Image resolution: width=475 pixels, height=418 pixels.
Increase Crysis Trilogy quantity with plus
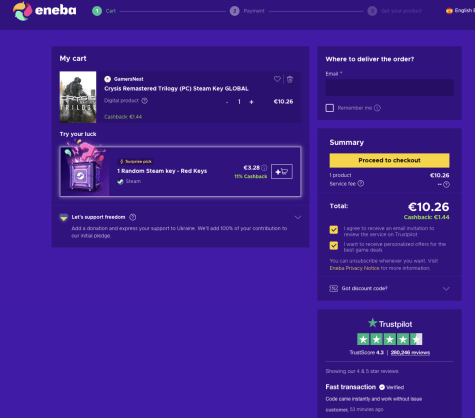click(x=251, y=102)
